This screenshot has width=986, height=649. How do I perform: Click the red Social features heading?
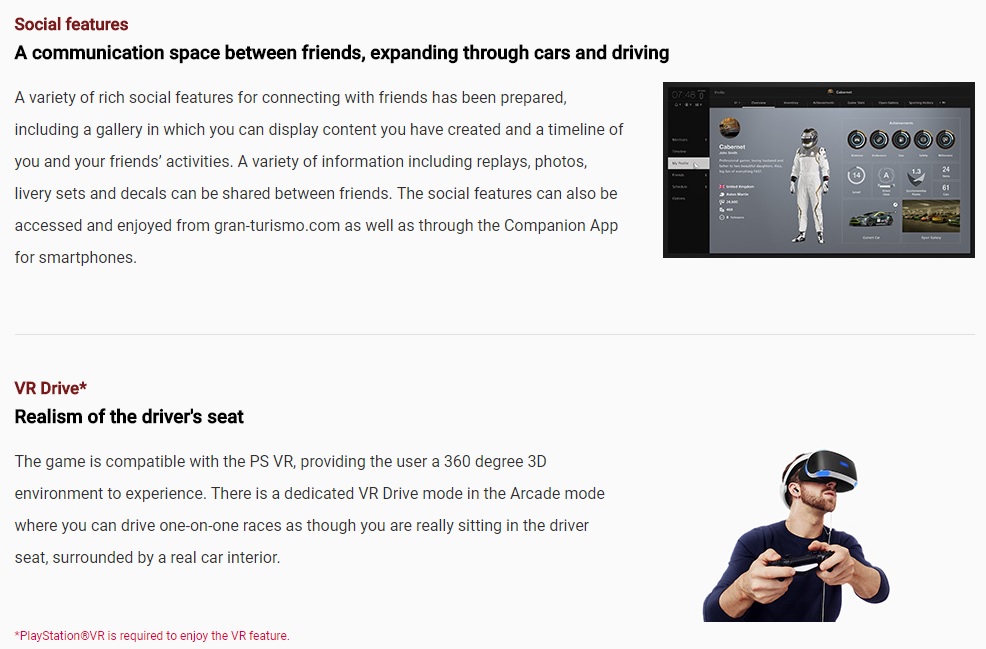(x=71, y=24)
